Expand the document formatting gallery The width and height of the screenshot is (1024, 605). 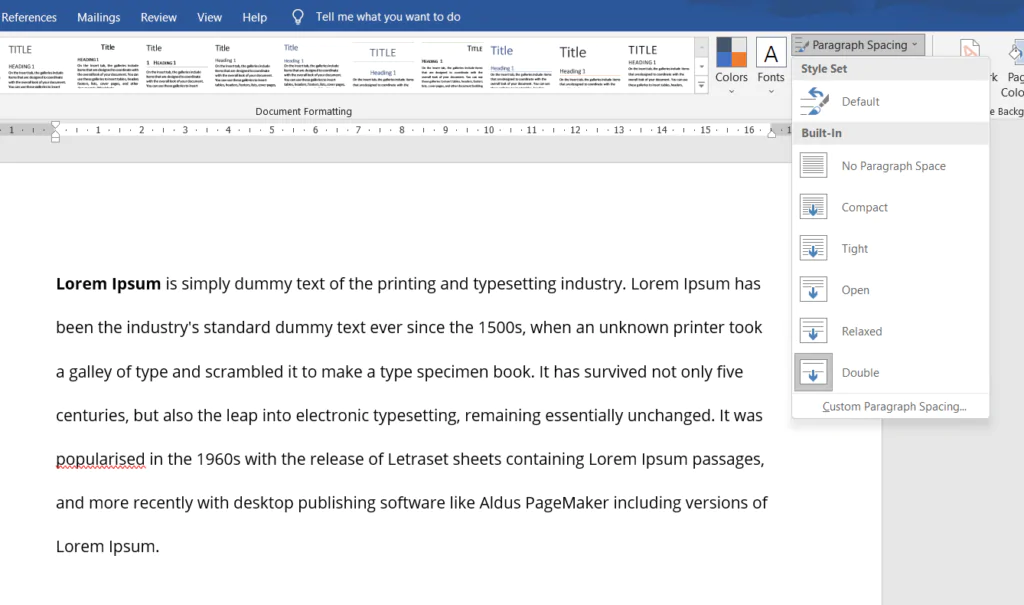pyautogui.click(x=701, y=85)
